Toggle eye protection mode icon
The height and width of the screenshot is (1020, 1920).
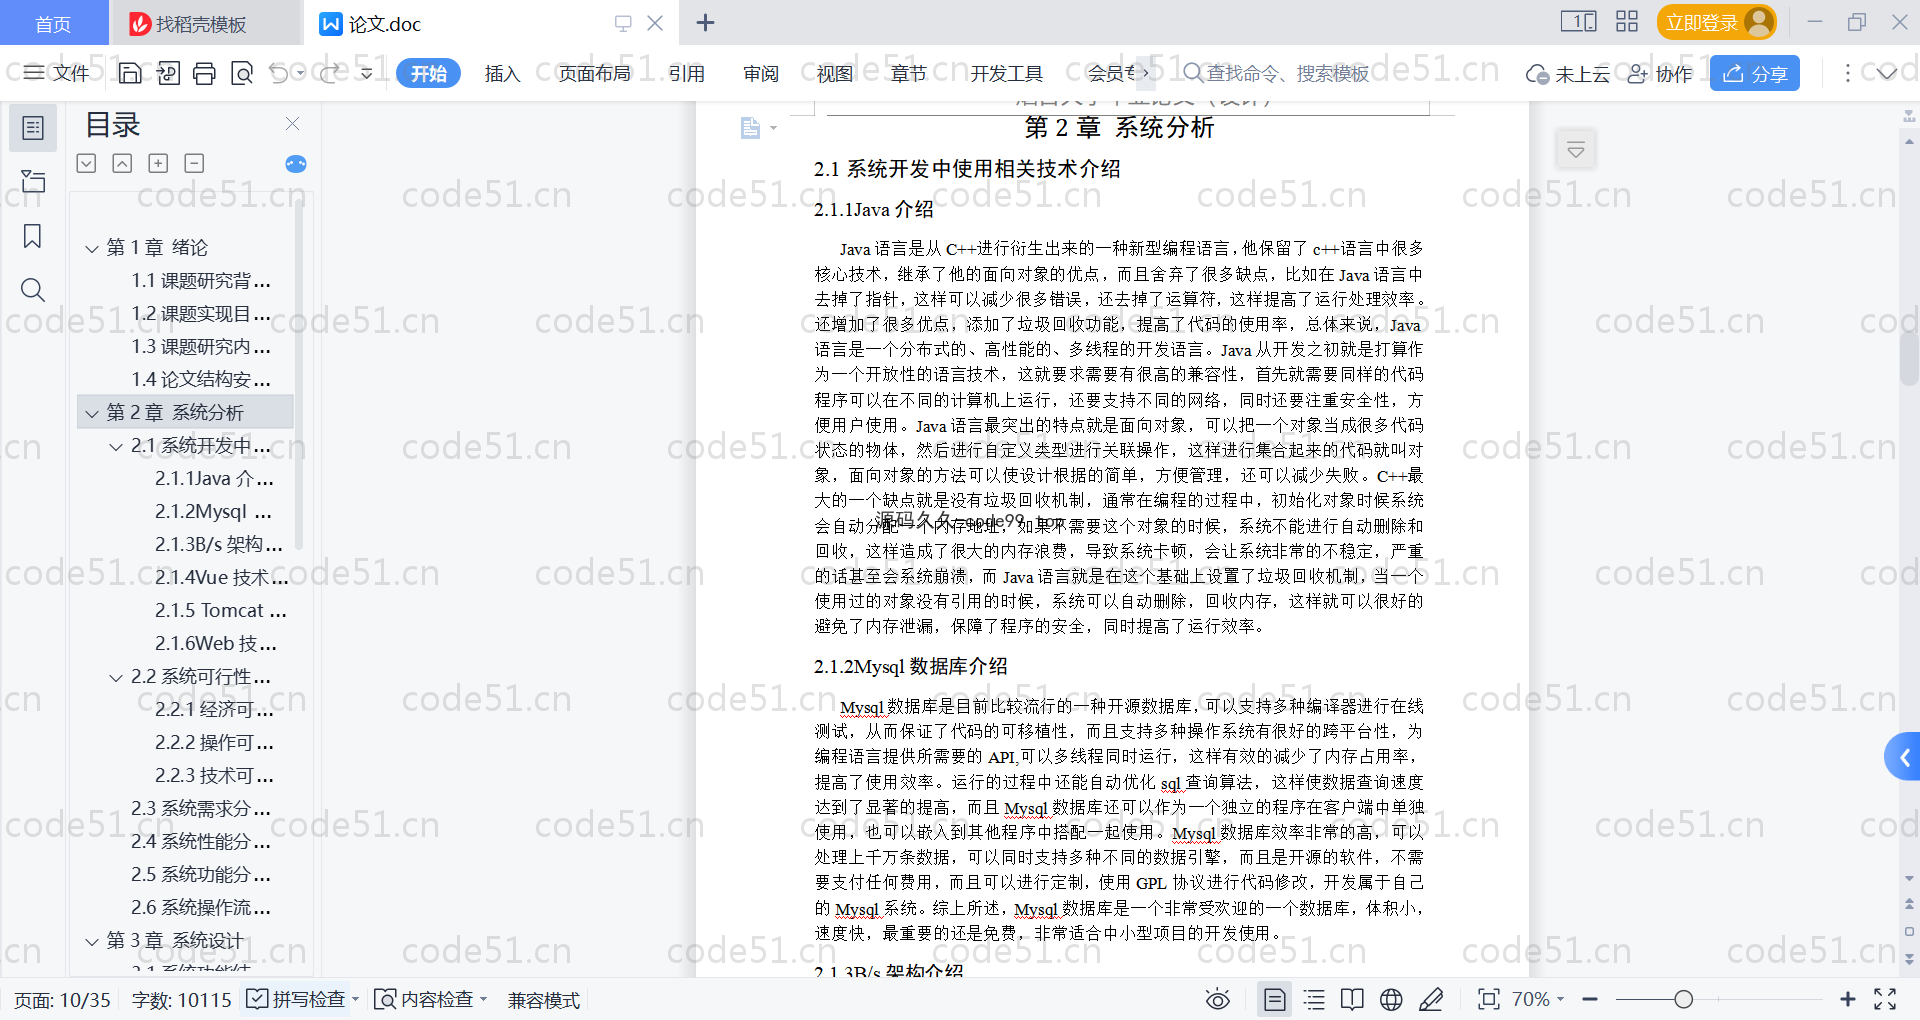pyautogui.click(x=1217, y=999)
